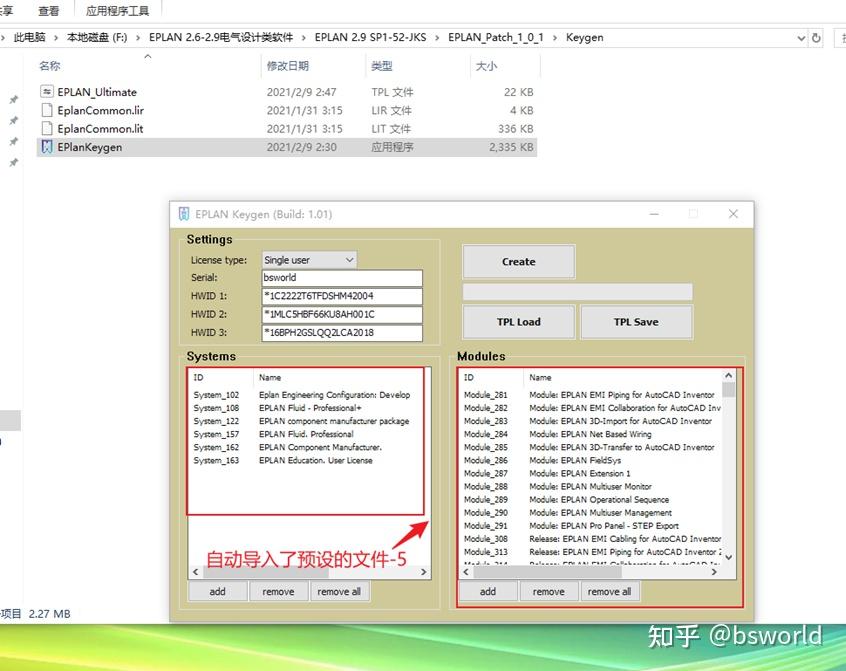
Task: Select Module_291 Pro Panel STEP Export row
Action: pos(591,526)
